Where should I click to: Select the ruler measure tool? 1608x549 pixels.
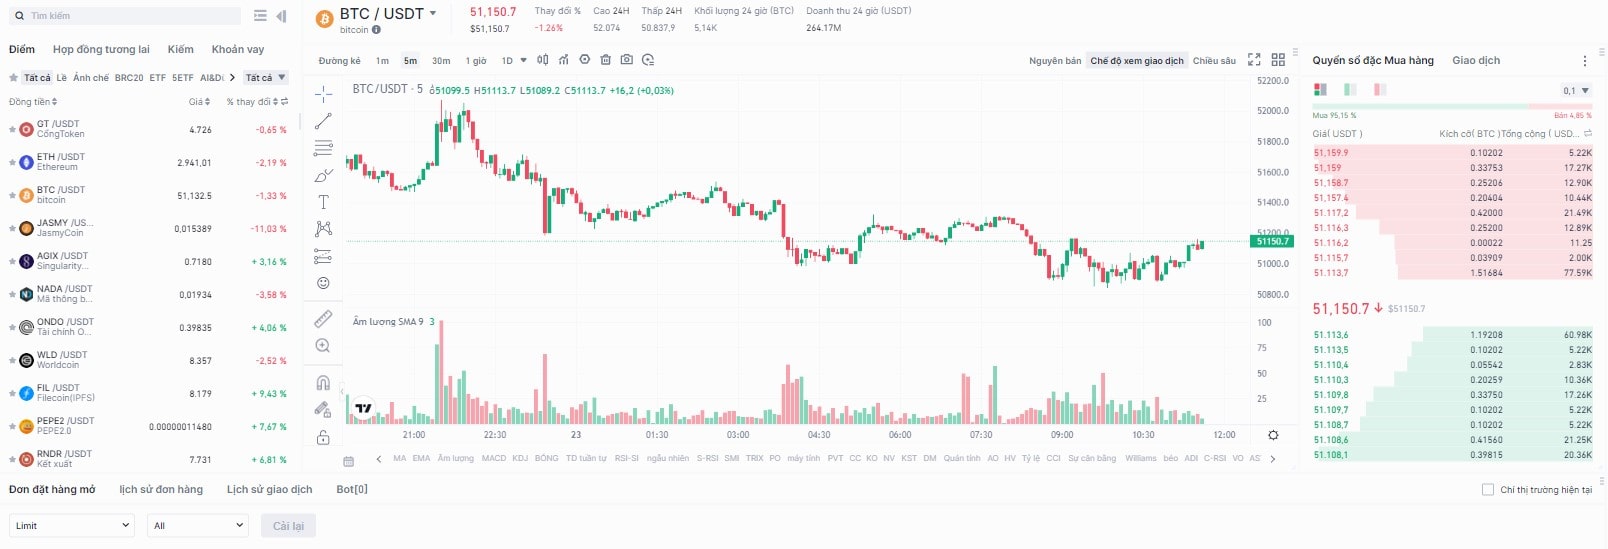click(x=323, y=319)
